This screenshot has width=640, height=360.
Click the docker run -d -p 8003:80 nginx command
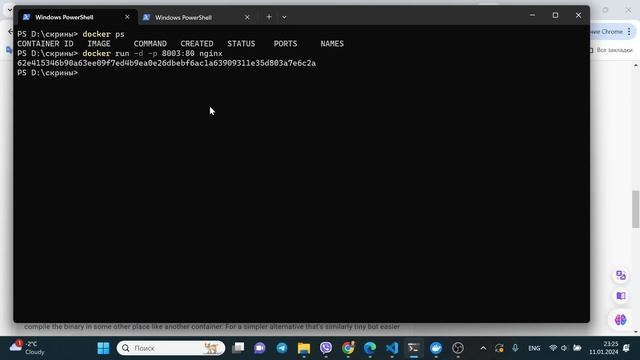[x=152, y=53]
